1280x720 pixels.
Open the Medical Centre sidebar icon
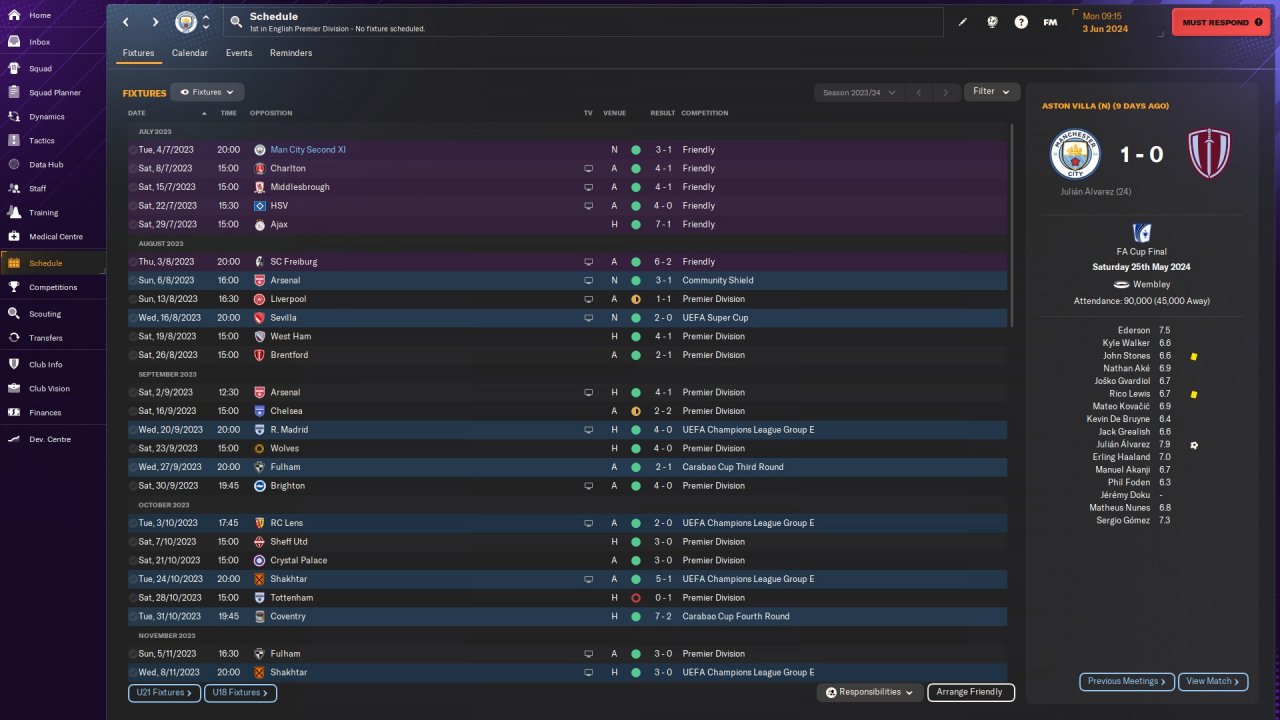[14, 237]
